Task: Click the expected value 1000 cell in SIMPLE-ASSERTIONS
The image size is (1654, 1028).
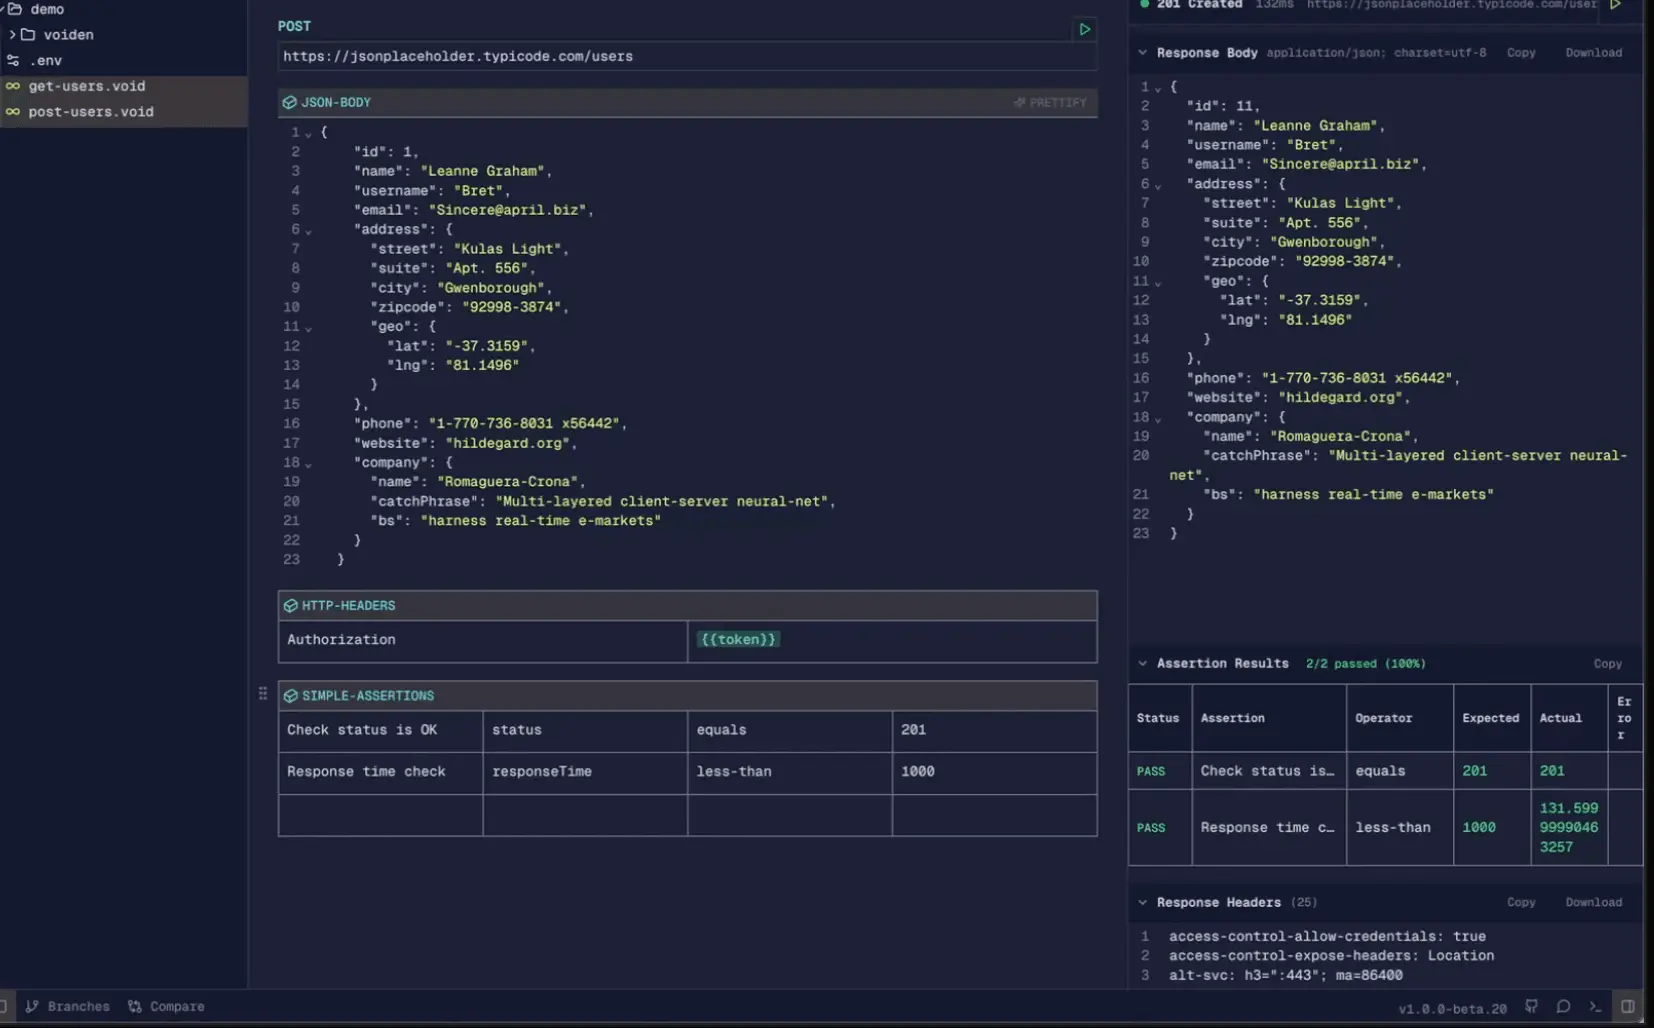Action: pyautogui.click(x=995, y=772)
